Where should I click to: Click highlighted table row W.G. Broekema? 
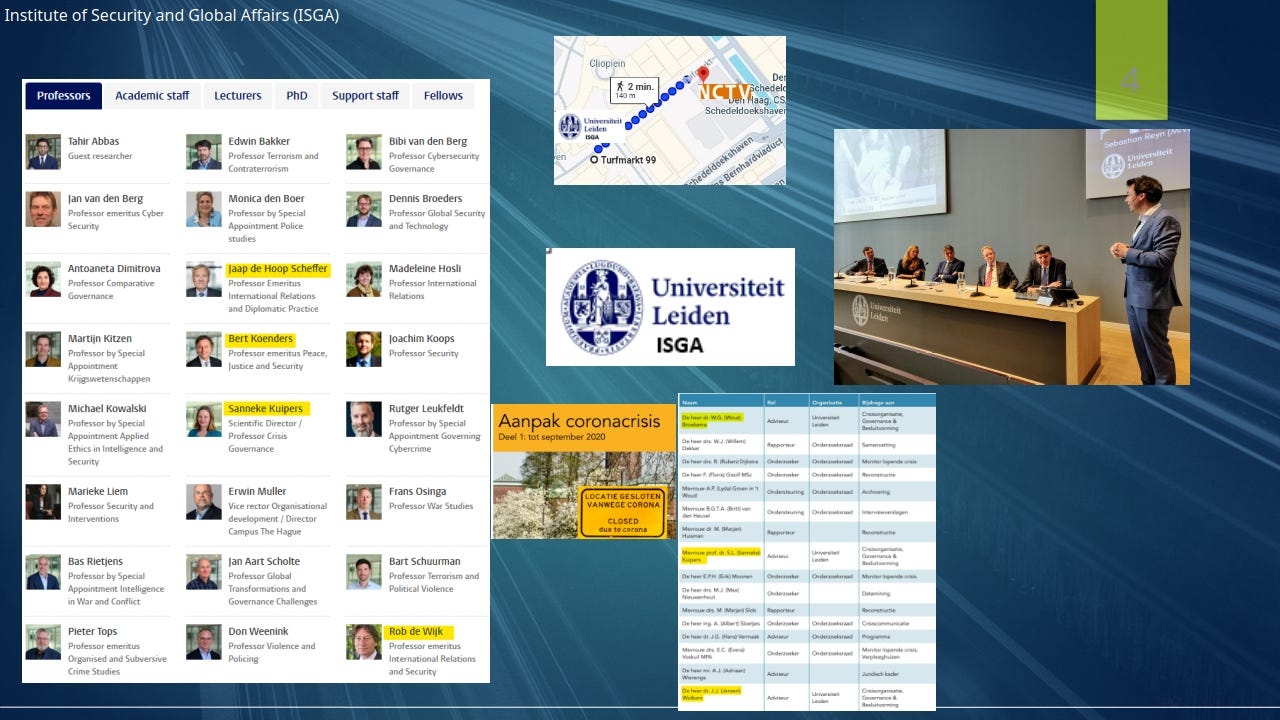[807, 421]
